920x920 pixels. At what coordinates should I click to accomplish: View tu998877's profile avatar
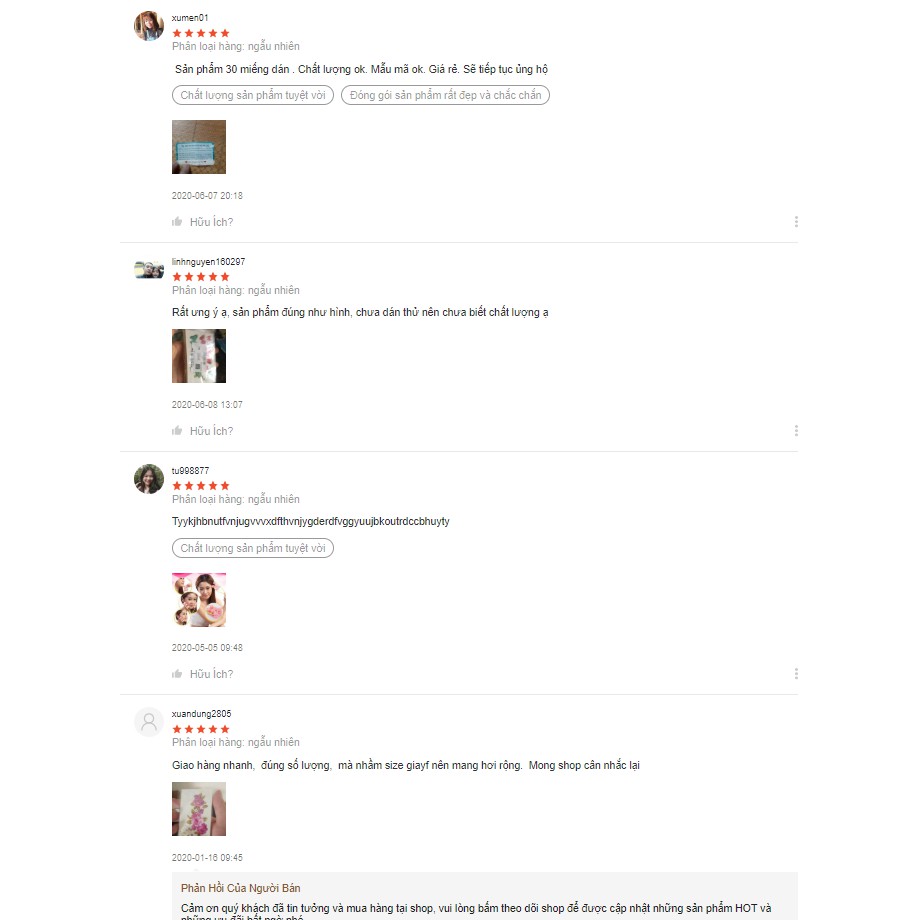tap(149, 479)
